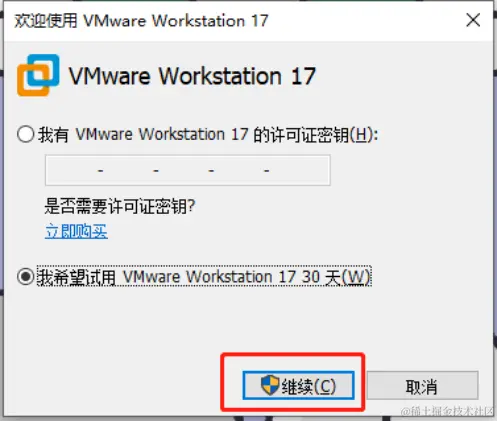Click the 是否需要许可证密钥? text

[x=120, y=206]
